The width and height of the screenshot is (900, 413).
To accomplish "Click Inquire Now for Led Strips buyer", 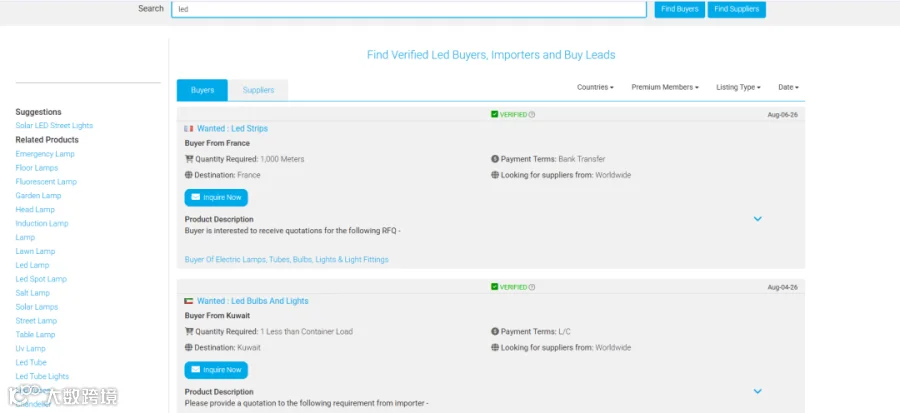I will click(x=216, y=197).
